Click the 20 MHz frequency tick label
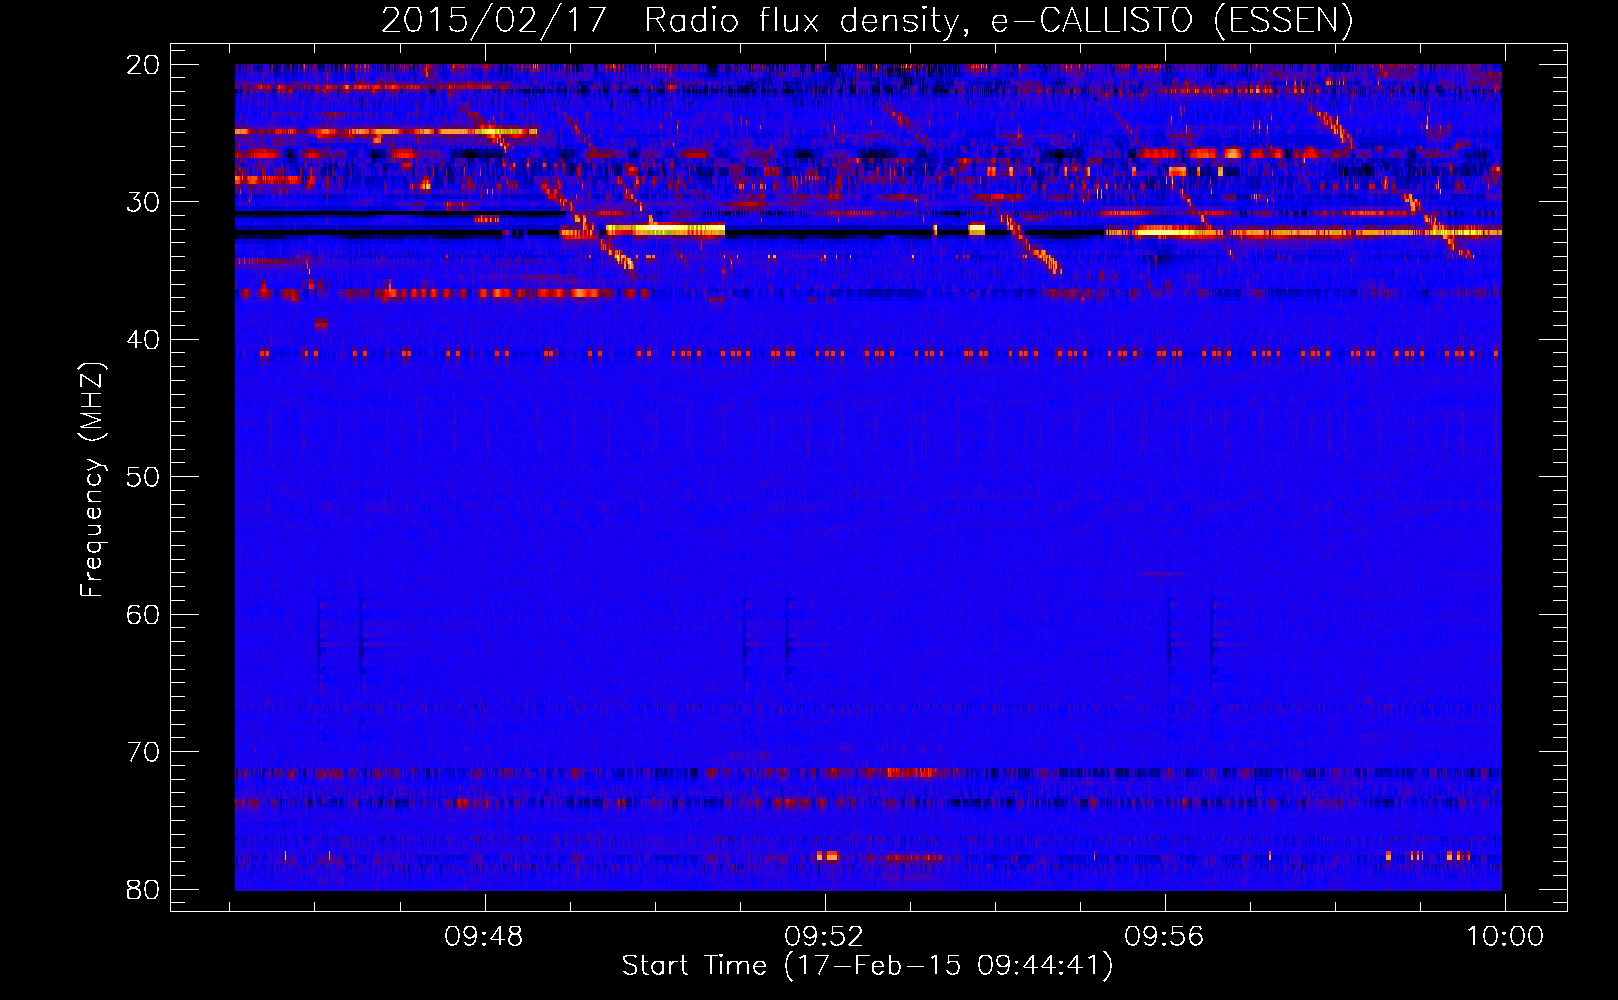This screenshot has height=1000, width=1618. (x=143, y=65)
